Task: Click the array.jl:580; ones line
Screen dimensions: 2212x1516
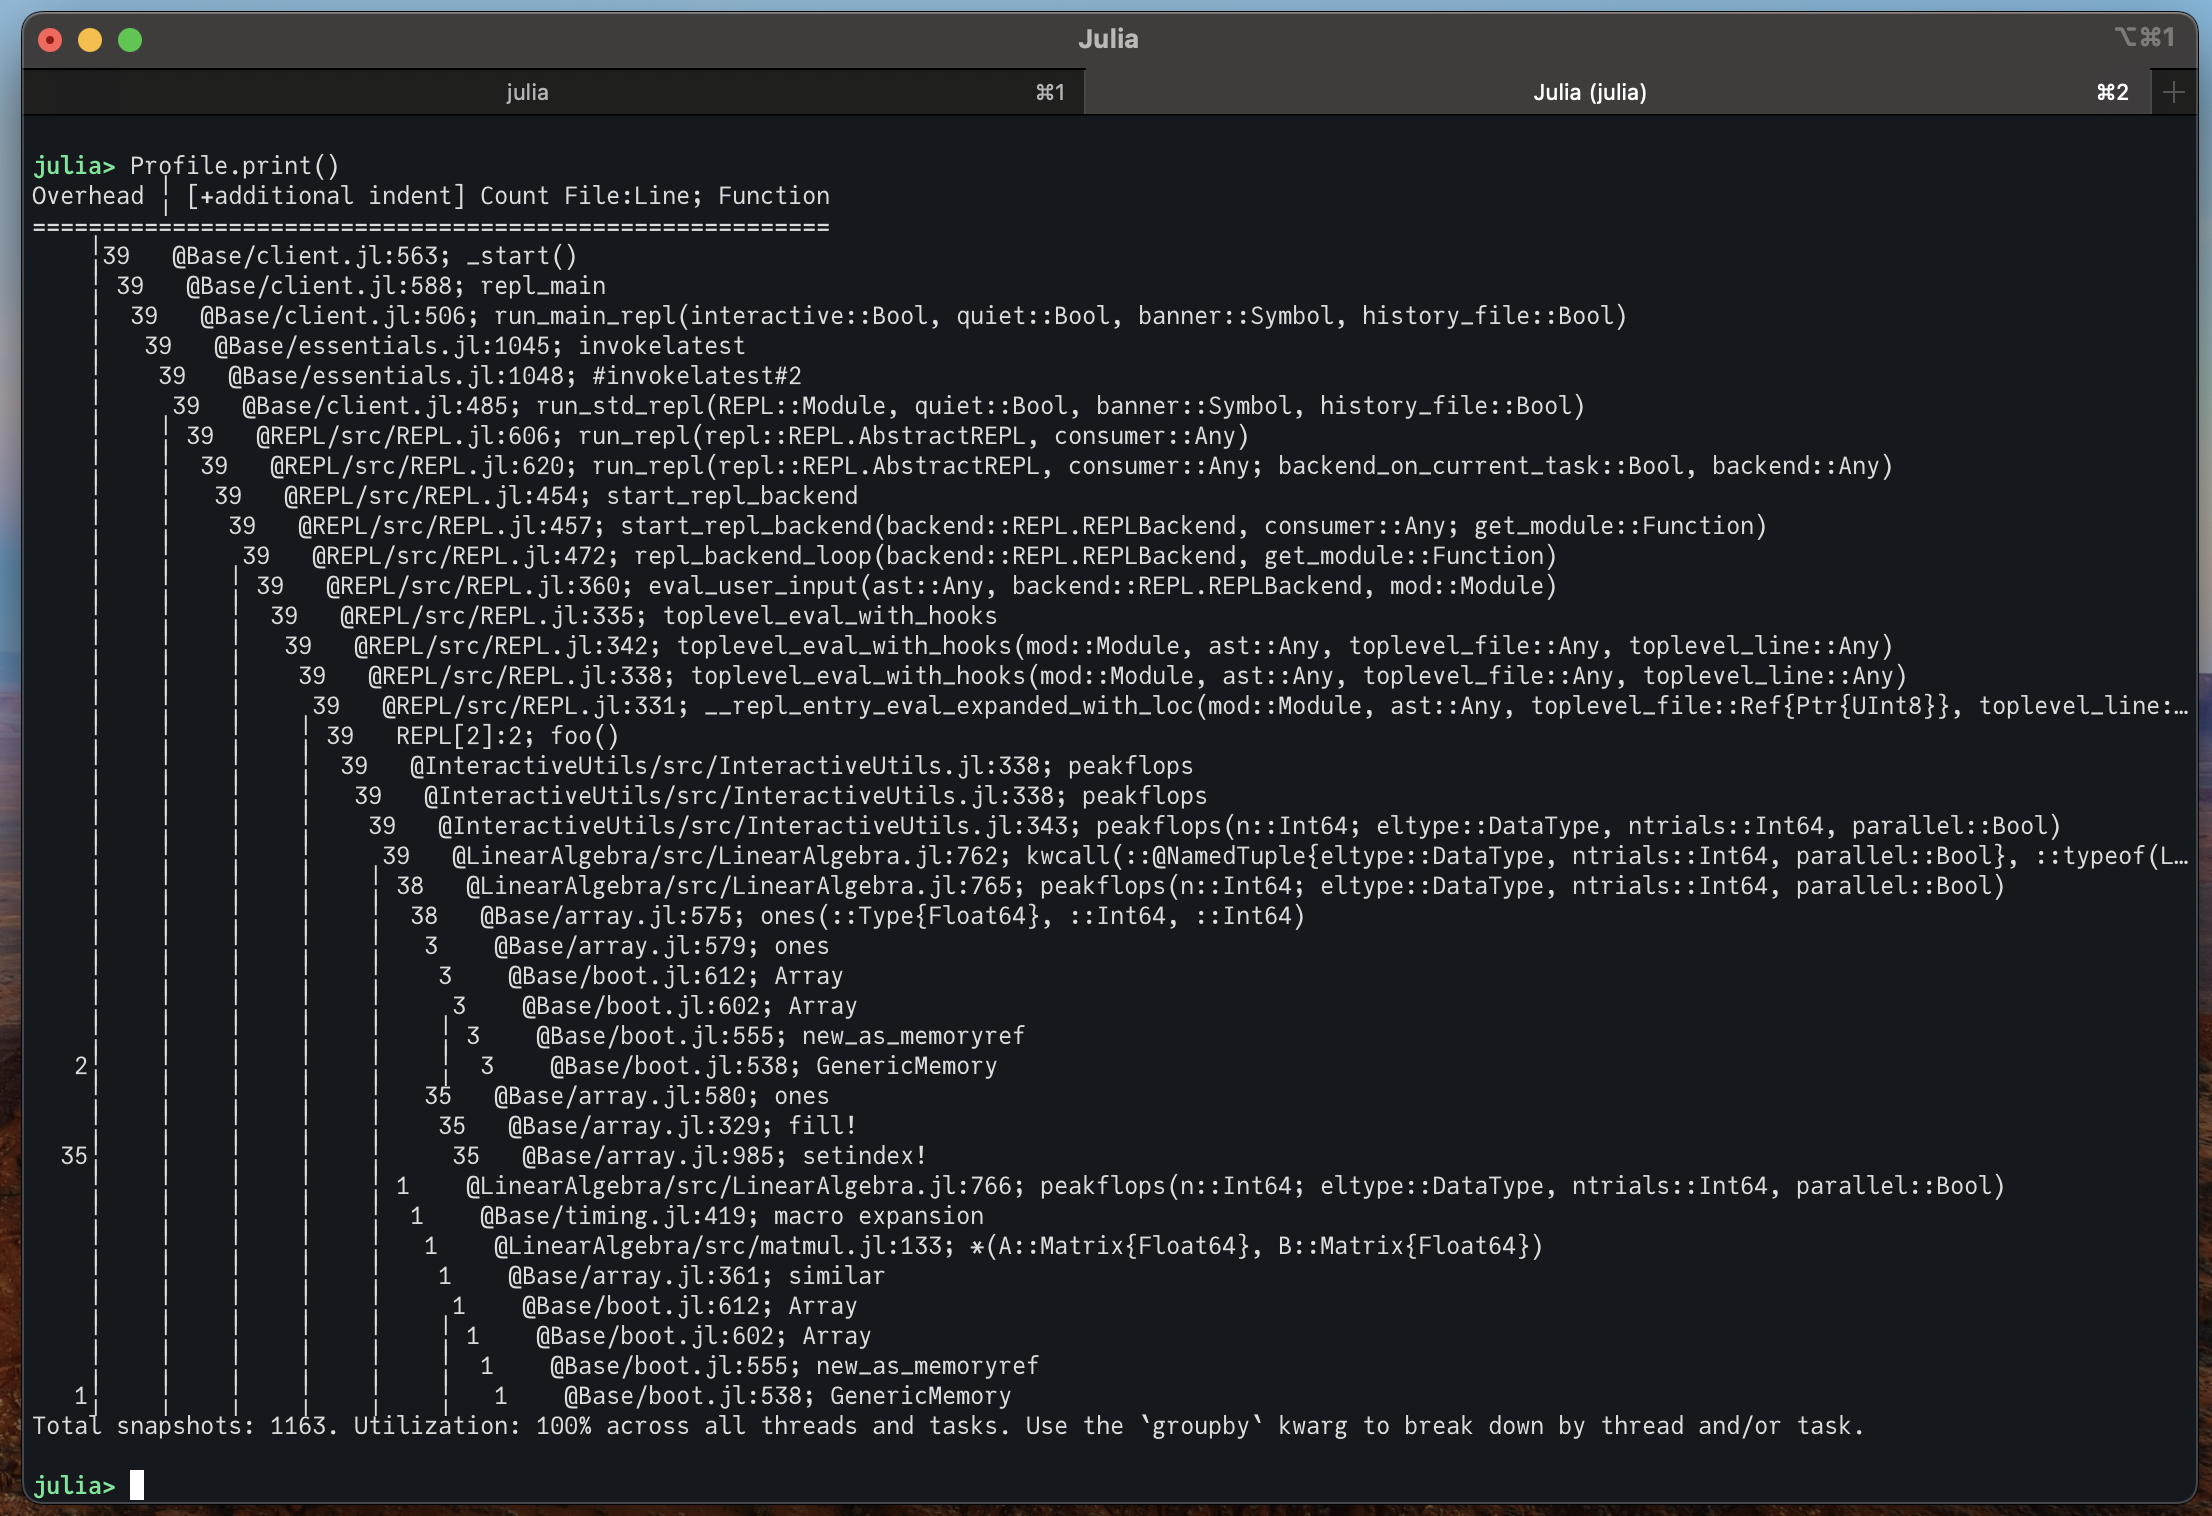Action: (x=627, y=1096)
